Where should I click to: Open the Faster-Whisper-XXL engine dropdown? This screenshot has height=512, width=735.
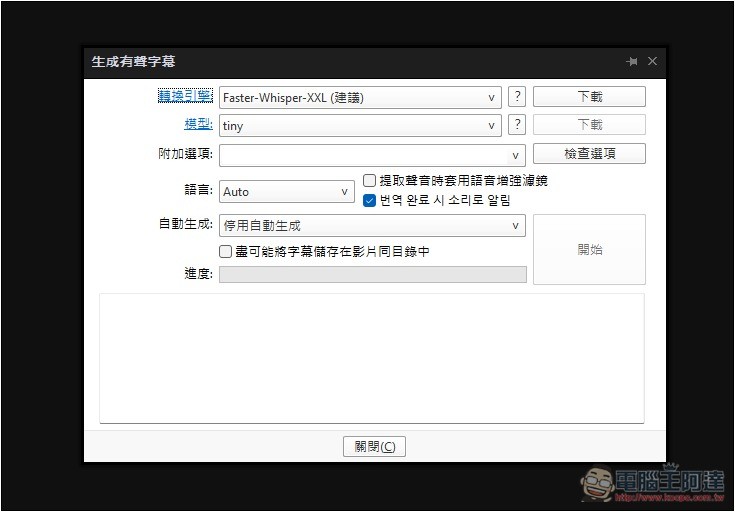(360, 98)
